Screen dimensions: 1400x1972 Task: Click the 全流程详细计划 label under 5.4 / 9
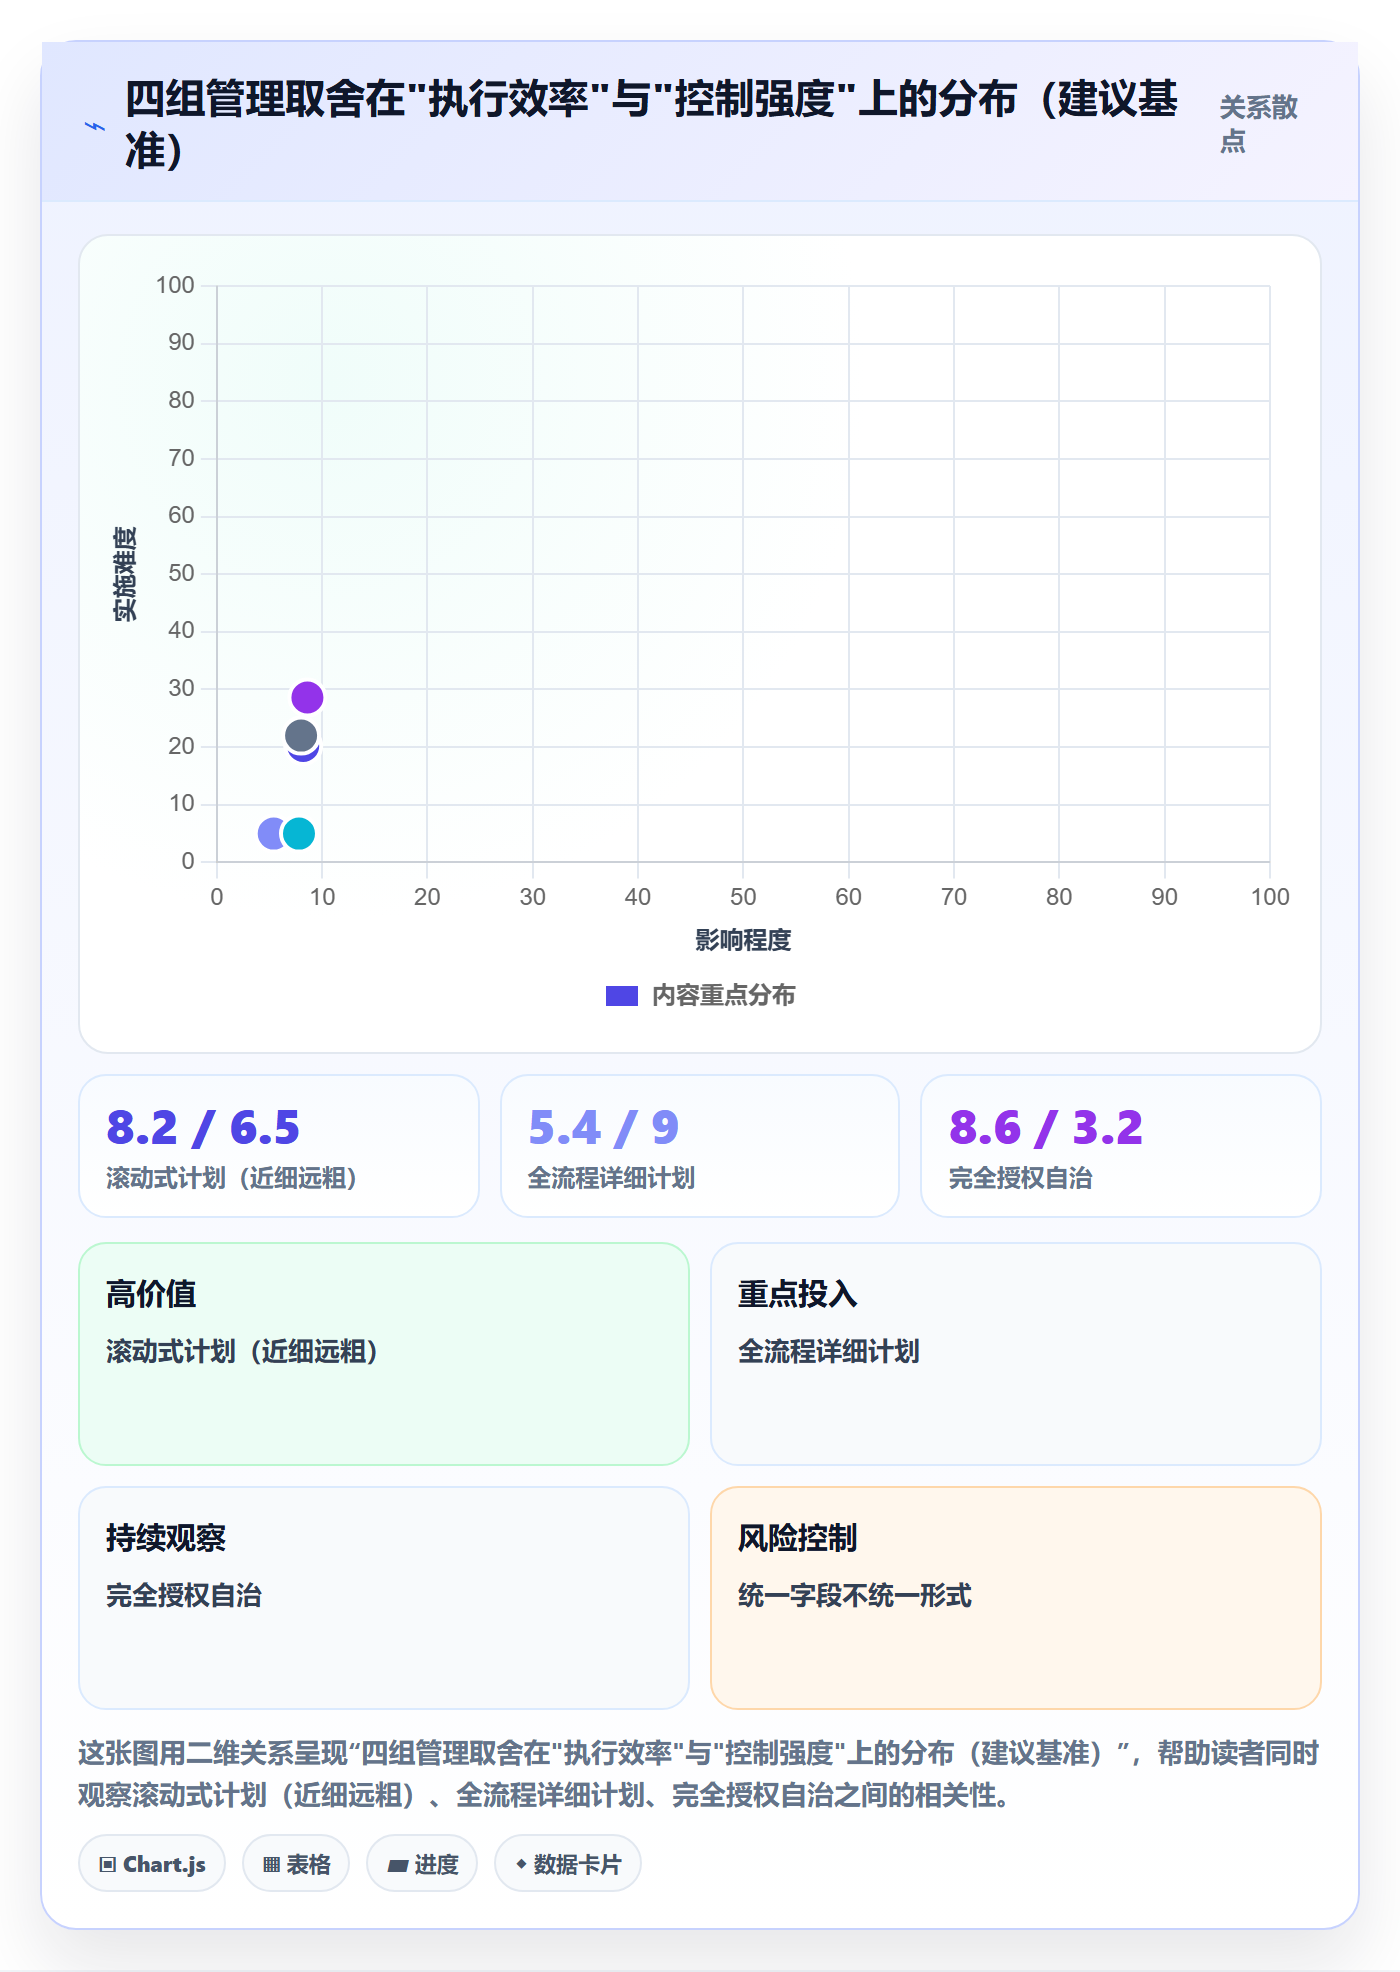pos(611,1178)
